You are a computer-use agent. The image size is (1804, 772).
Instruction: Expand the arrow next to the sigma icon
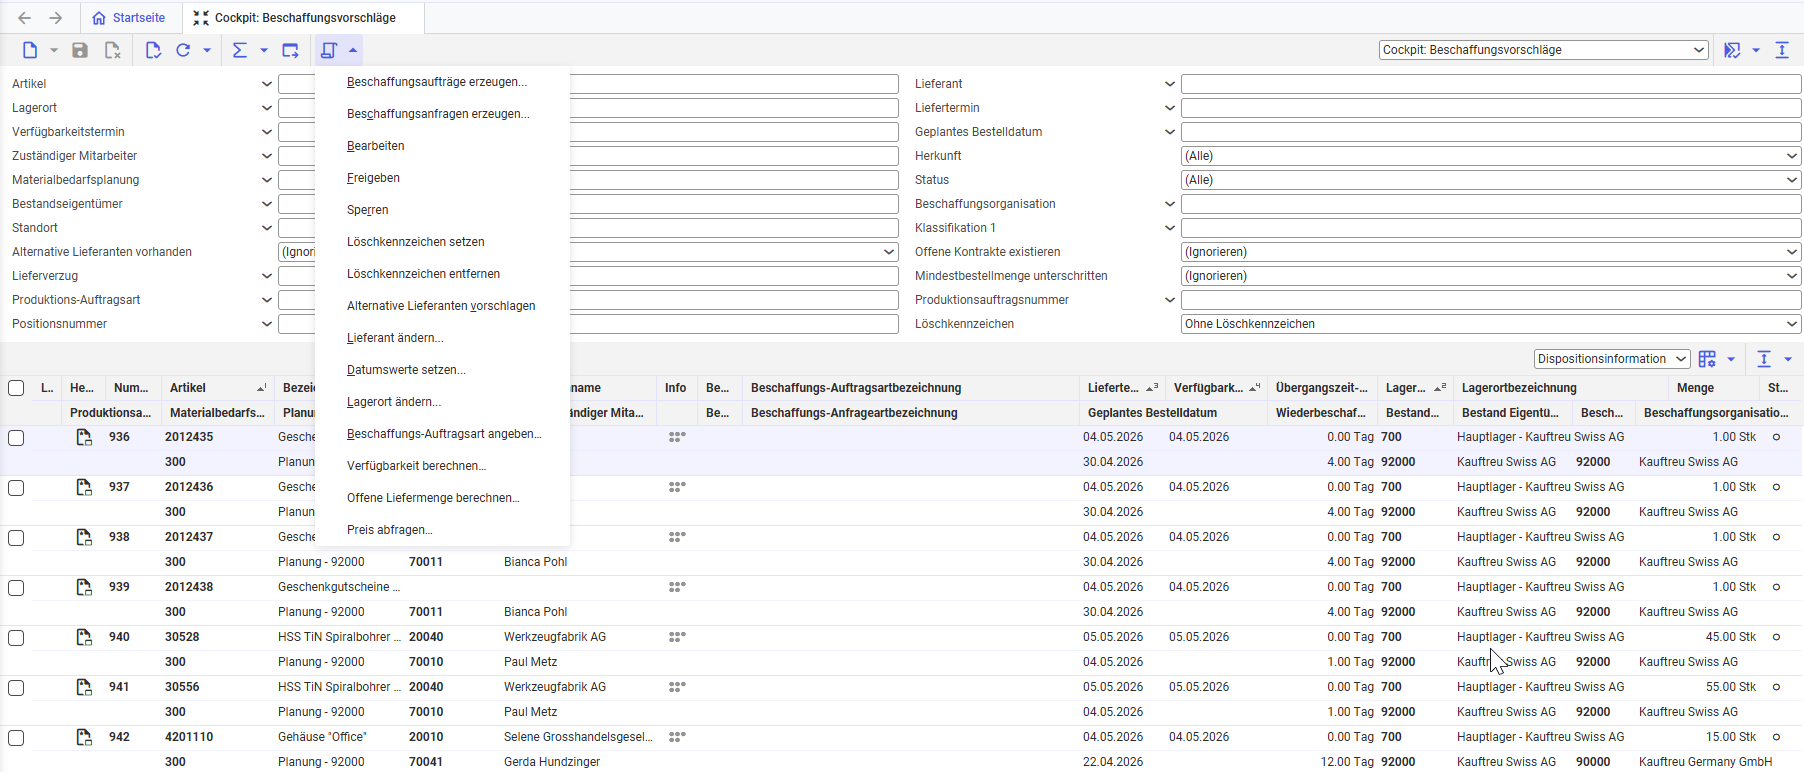click(x=264, y=50)
